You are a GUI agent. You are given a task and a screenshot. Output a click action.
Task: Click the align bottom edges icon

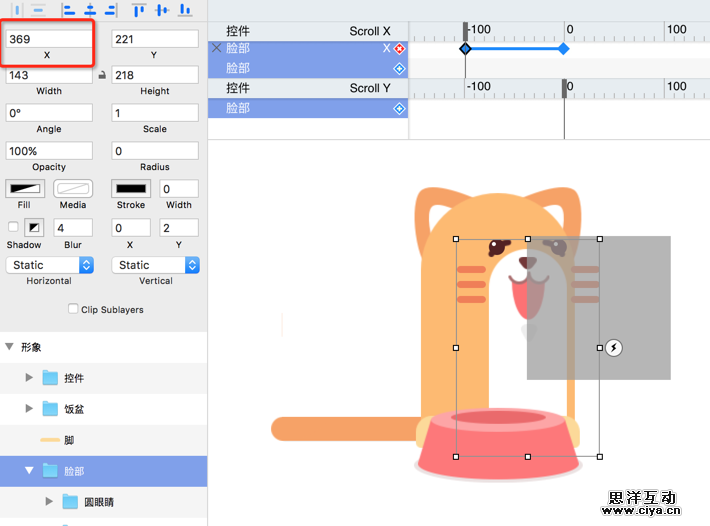pyautogui.click(x=184, y=10)
